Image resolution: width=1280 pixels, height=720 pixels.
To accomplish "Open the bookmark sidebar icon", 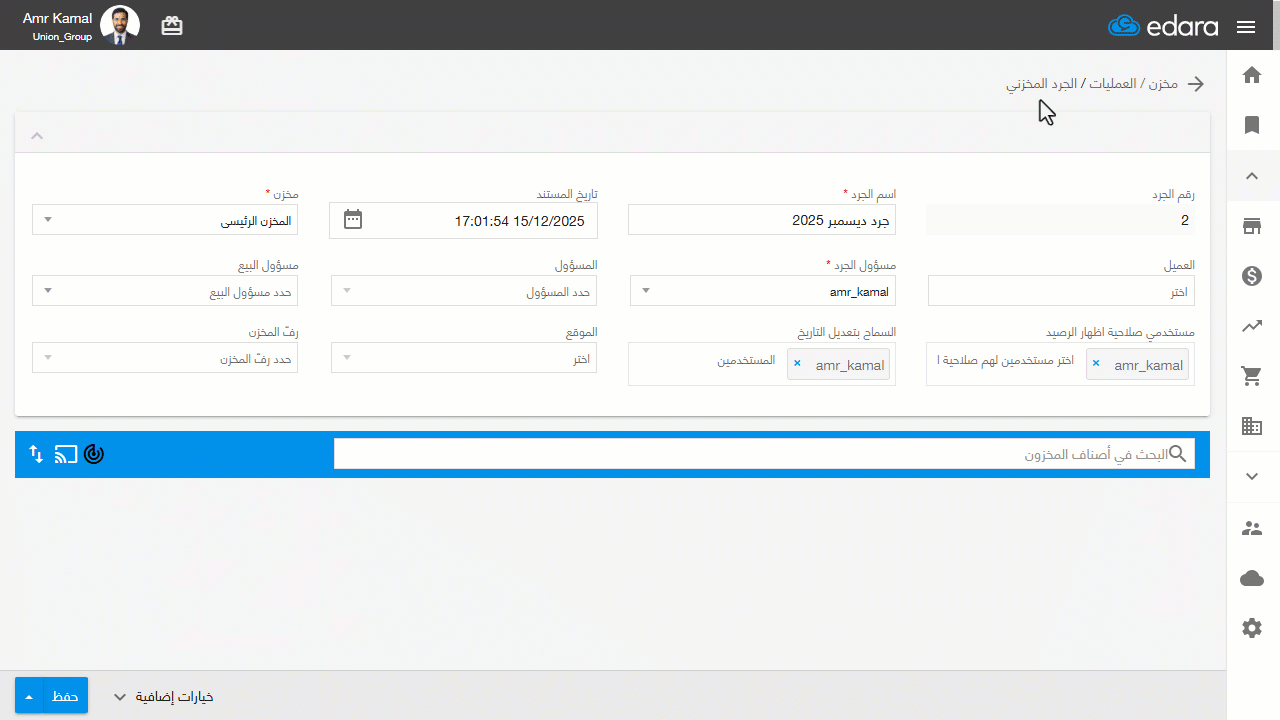I will [x=1252, y=125].
